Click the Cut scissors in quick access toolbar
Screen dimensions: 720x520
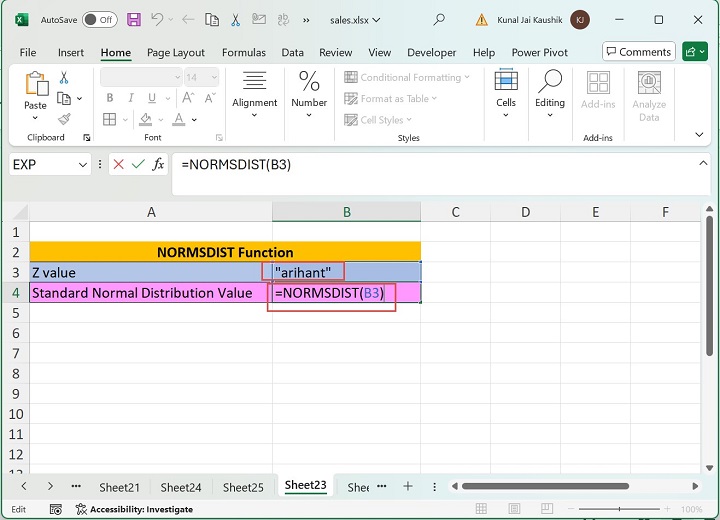[x=236, y=20]
